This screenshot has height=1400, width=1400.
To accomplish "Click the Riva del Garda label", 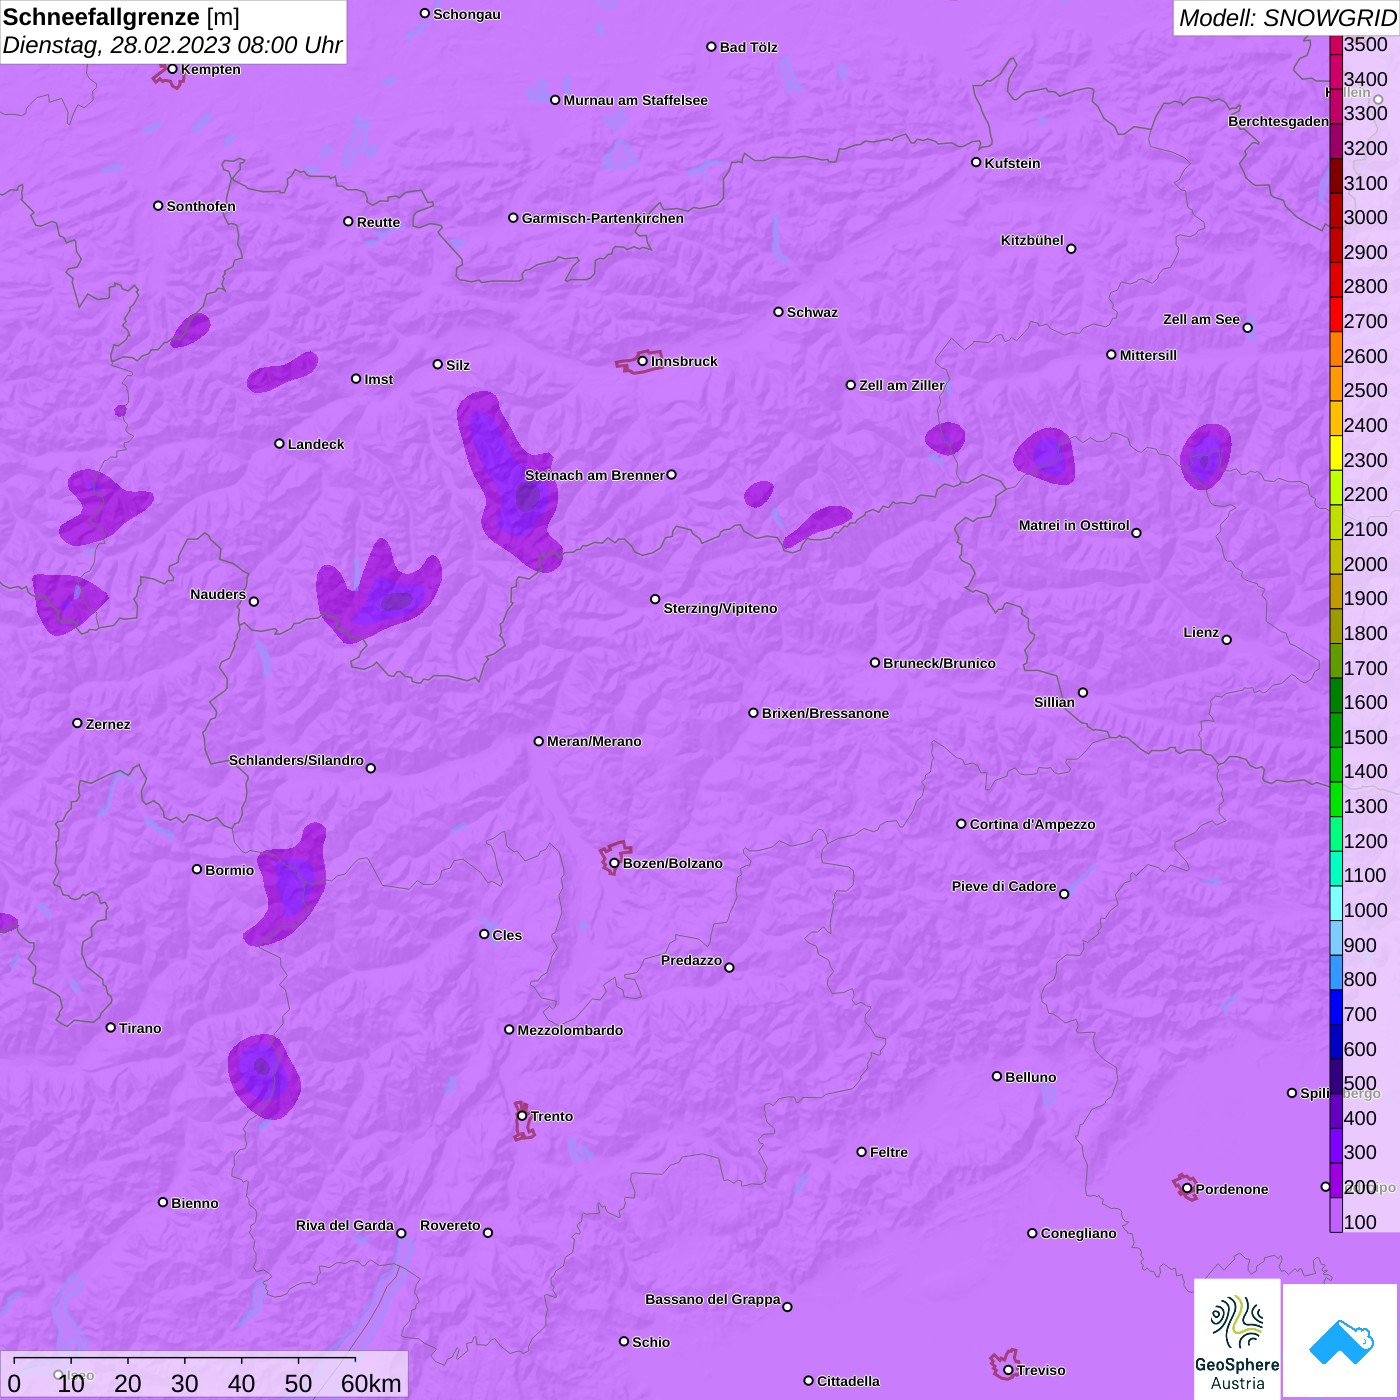I will (345, 1225).
